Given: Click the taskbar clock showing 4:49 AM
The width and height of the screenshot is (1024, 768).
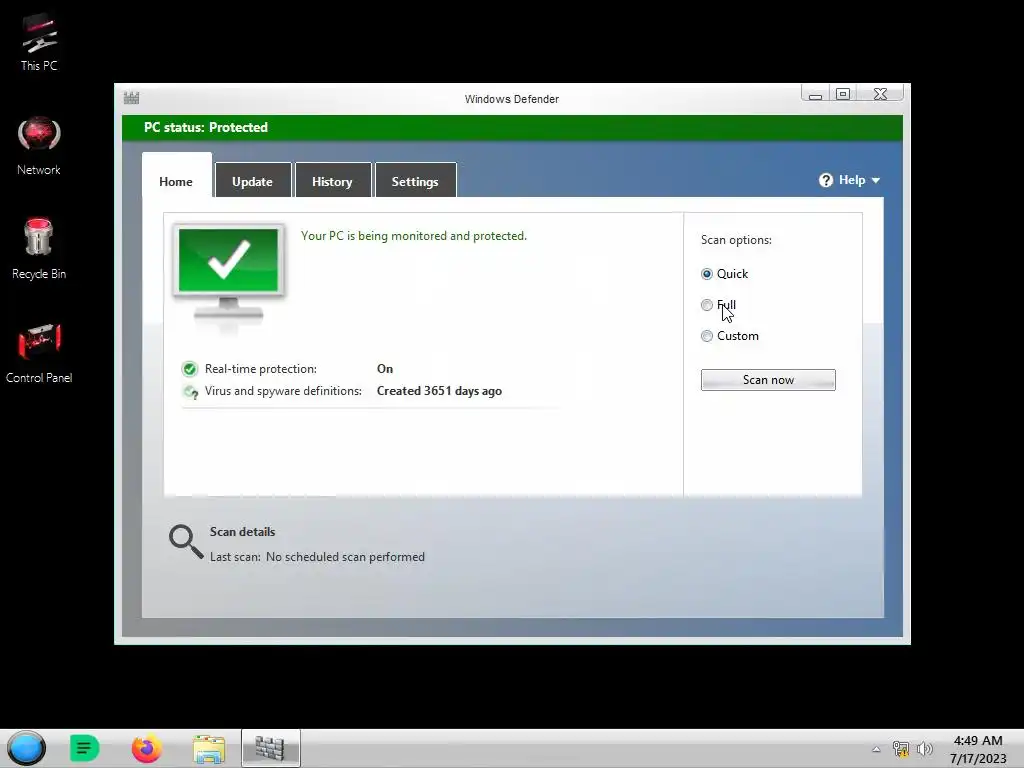Looking at the screenshot, I should 978,741.
